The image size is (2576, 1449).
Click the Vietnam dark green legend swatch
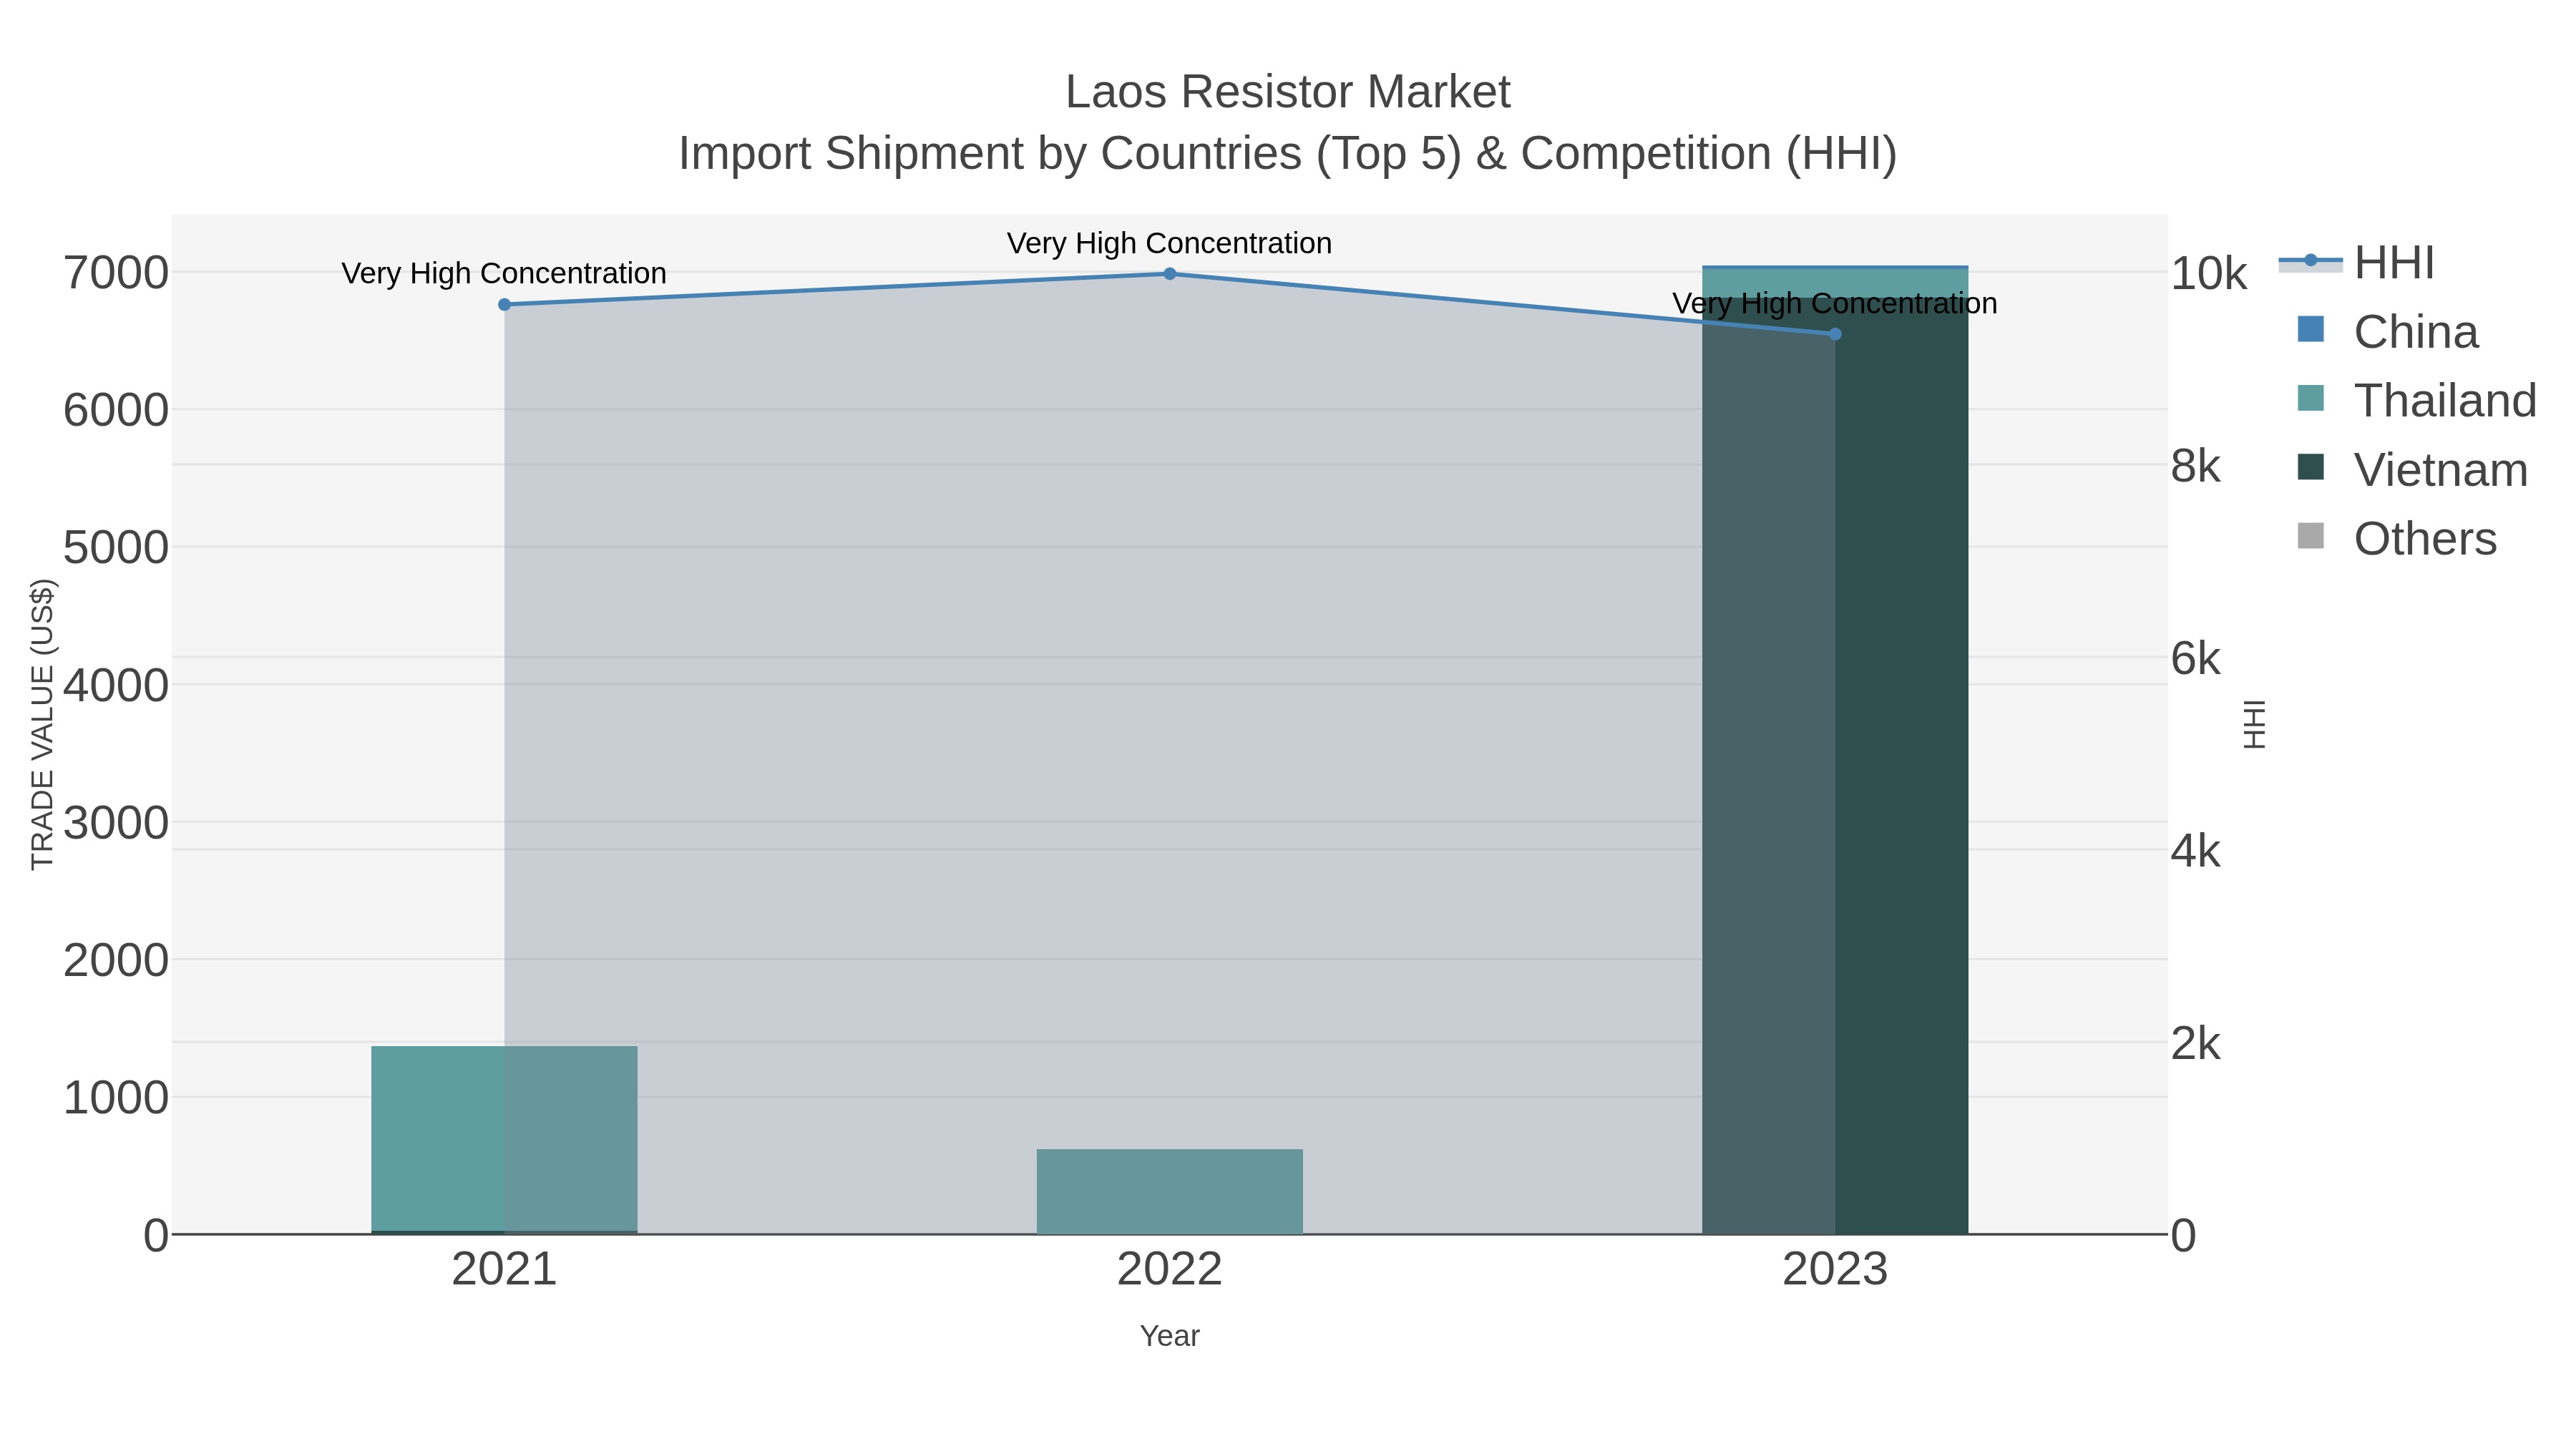(x=2311, y=467)
